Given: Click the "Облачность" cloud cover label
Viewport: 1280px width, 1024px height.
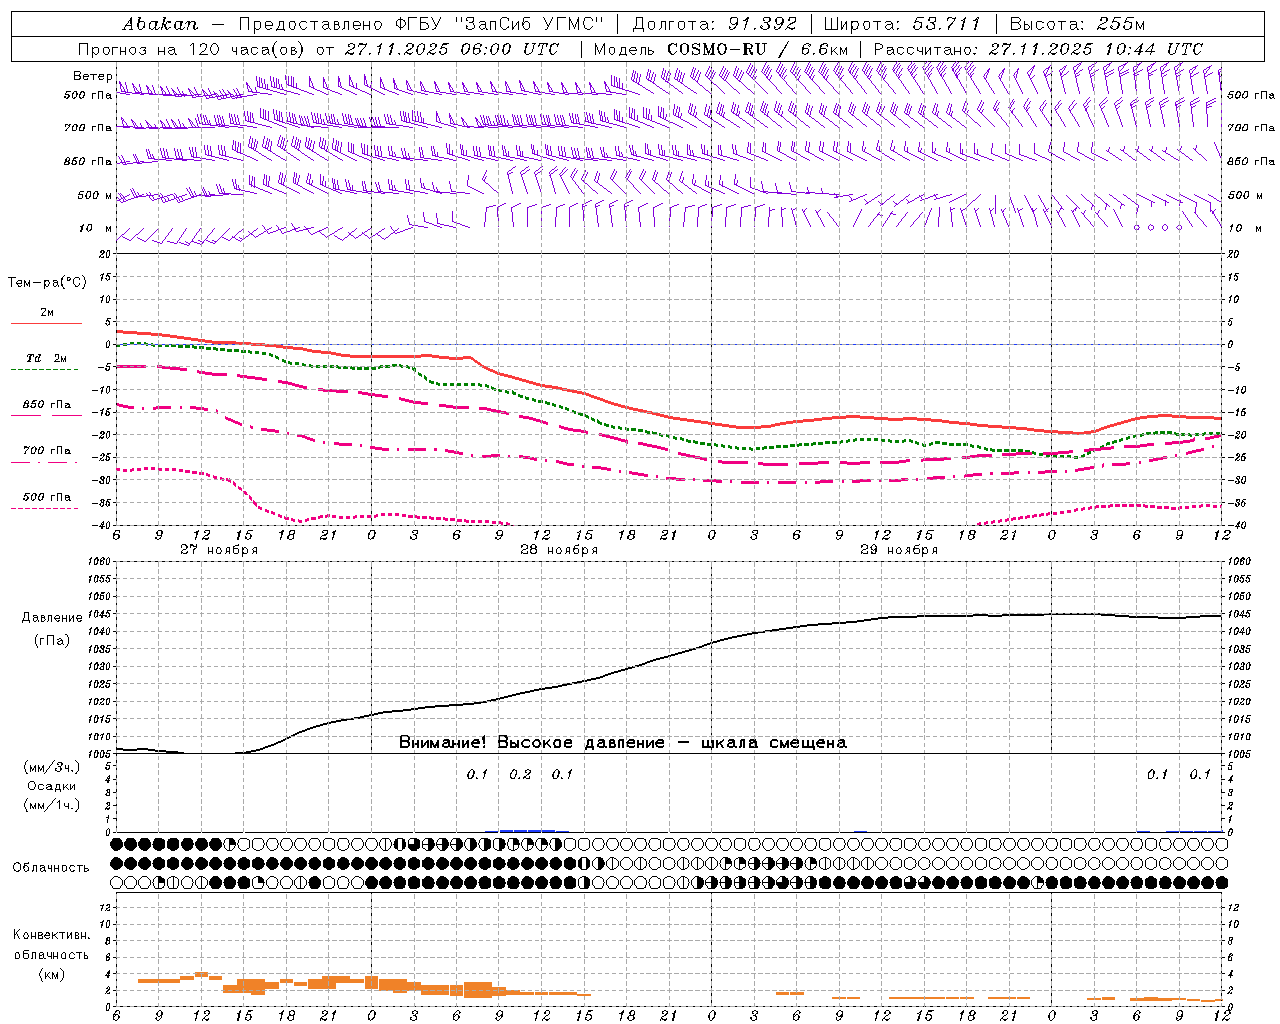Looking at the screenshot, I should pyautogui.click(x=51, y=868).
